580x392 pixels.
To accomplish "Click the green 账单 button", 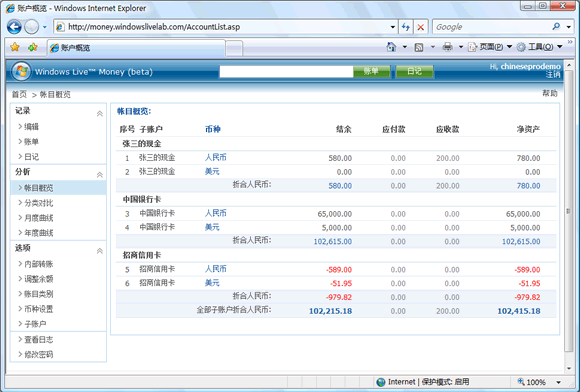I will click(x=371, y=71).
